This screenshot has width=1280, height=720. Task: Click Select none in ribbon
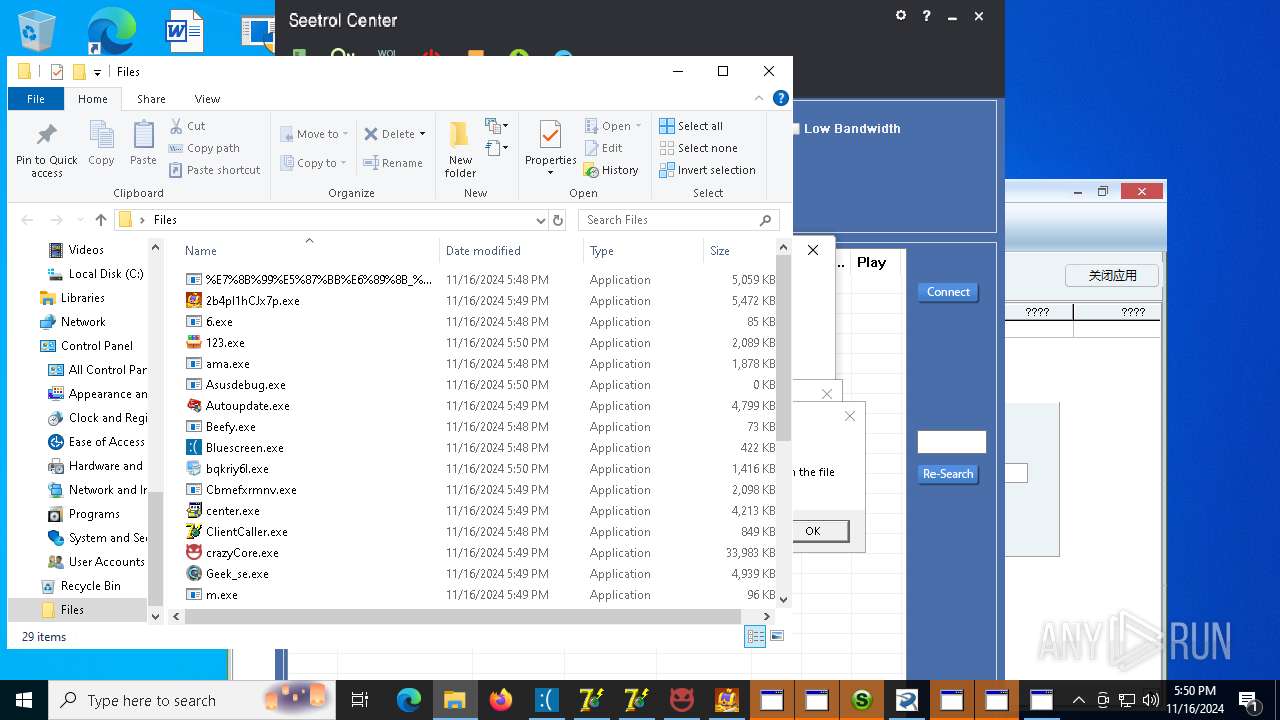click(x=698, y=148)
